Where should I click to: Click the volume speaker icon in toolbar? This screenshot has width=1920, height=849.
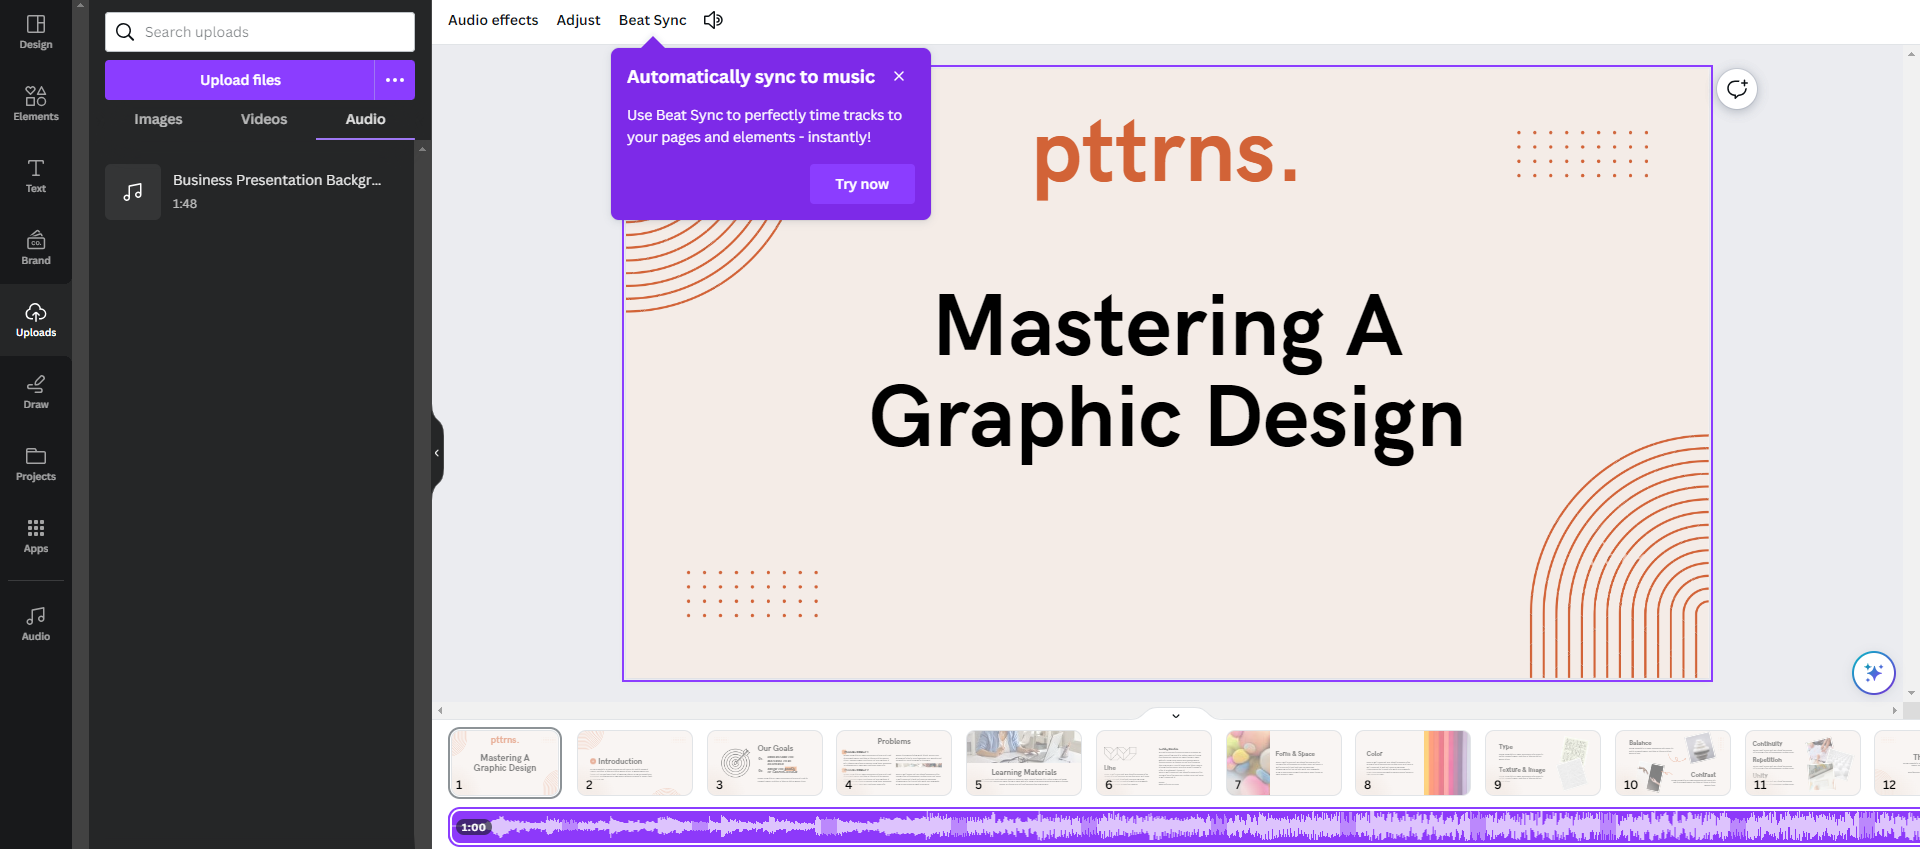coord(713,20)
